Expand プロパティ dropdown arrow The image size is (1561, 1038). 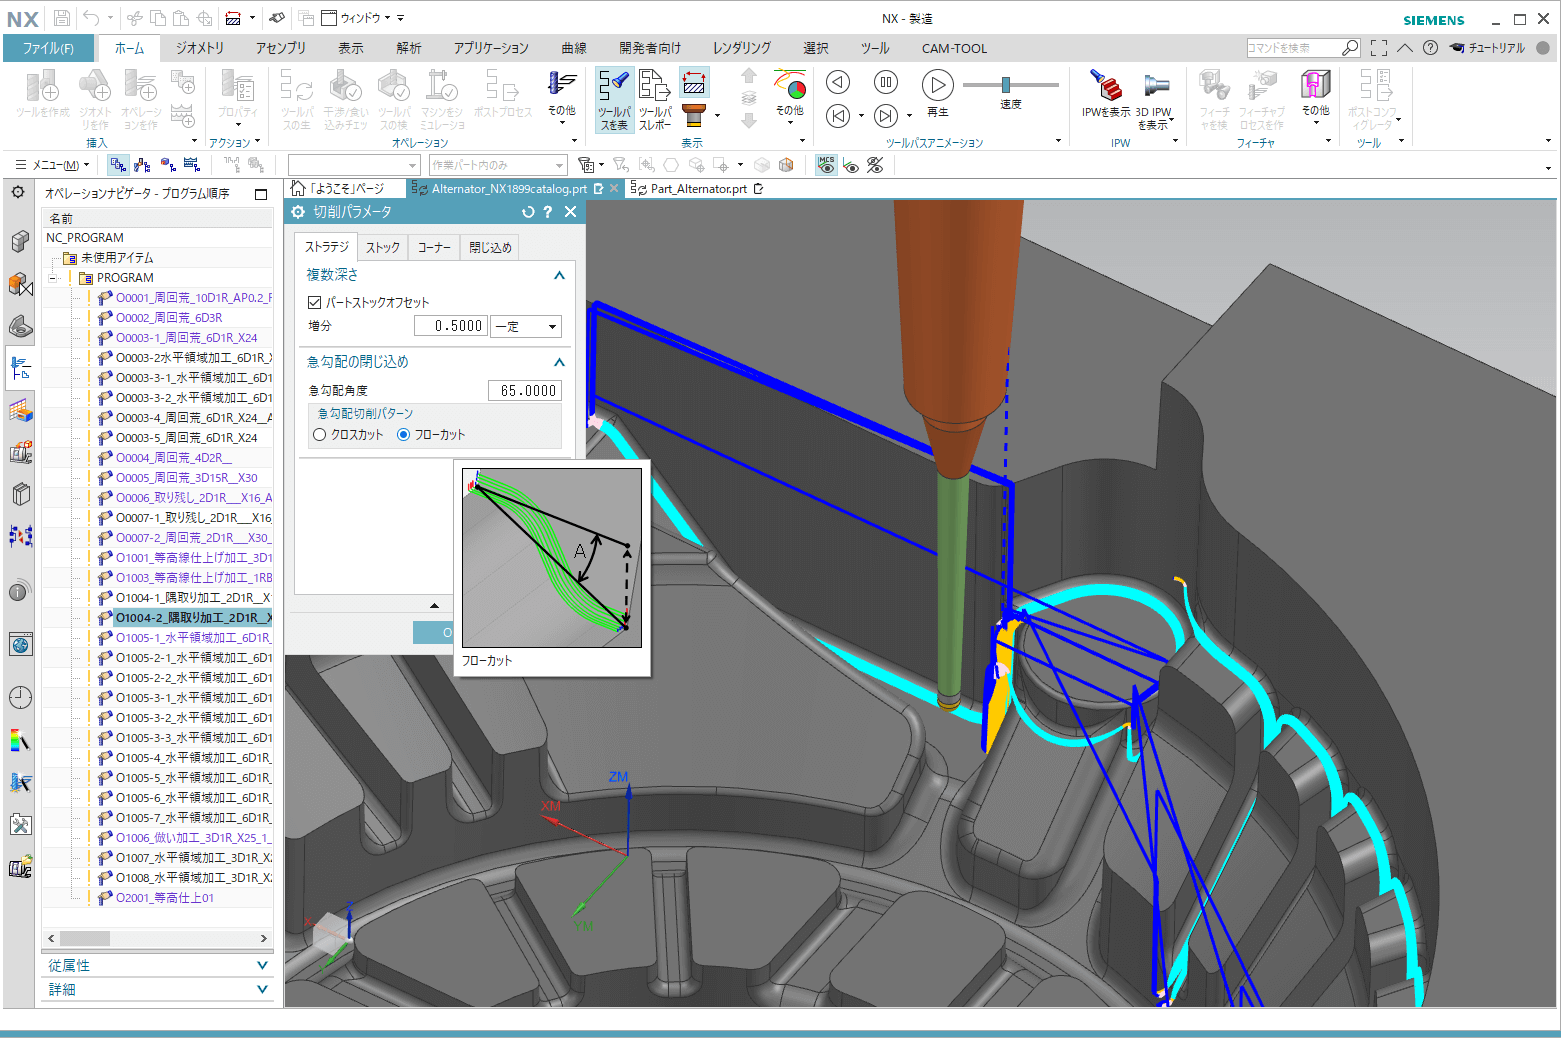pos(238,125)
